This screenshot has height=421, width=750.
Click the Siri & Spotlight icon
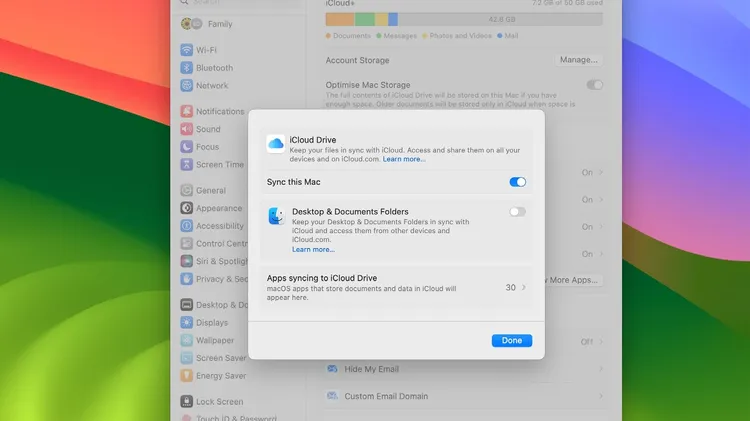[187, 261]
